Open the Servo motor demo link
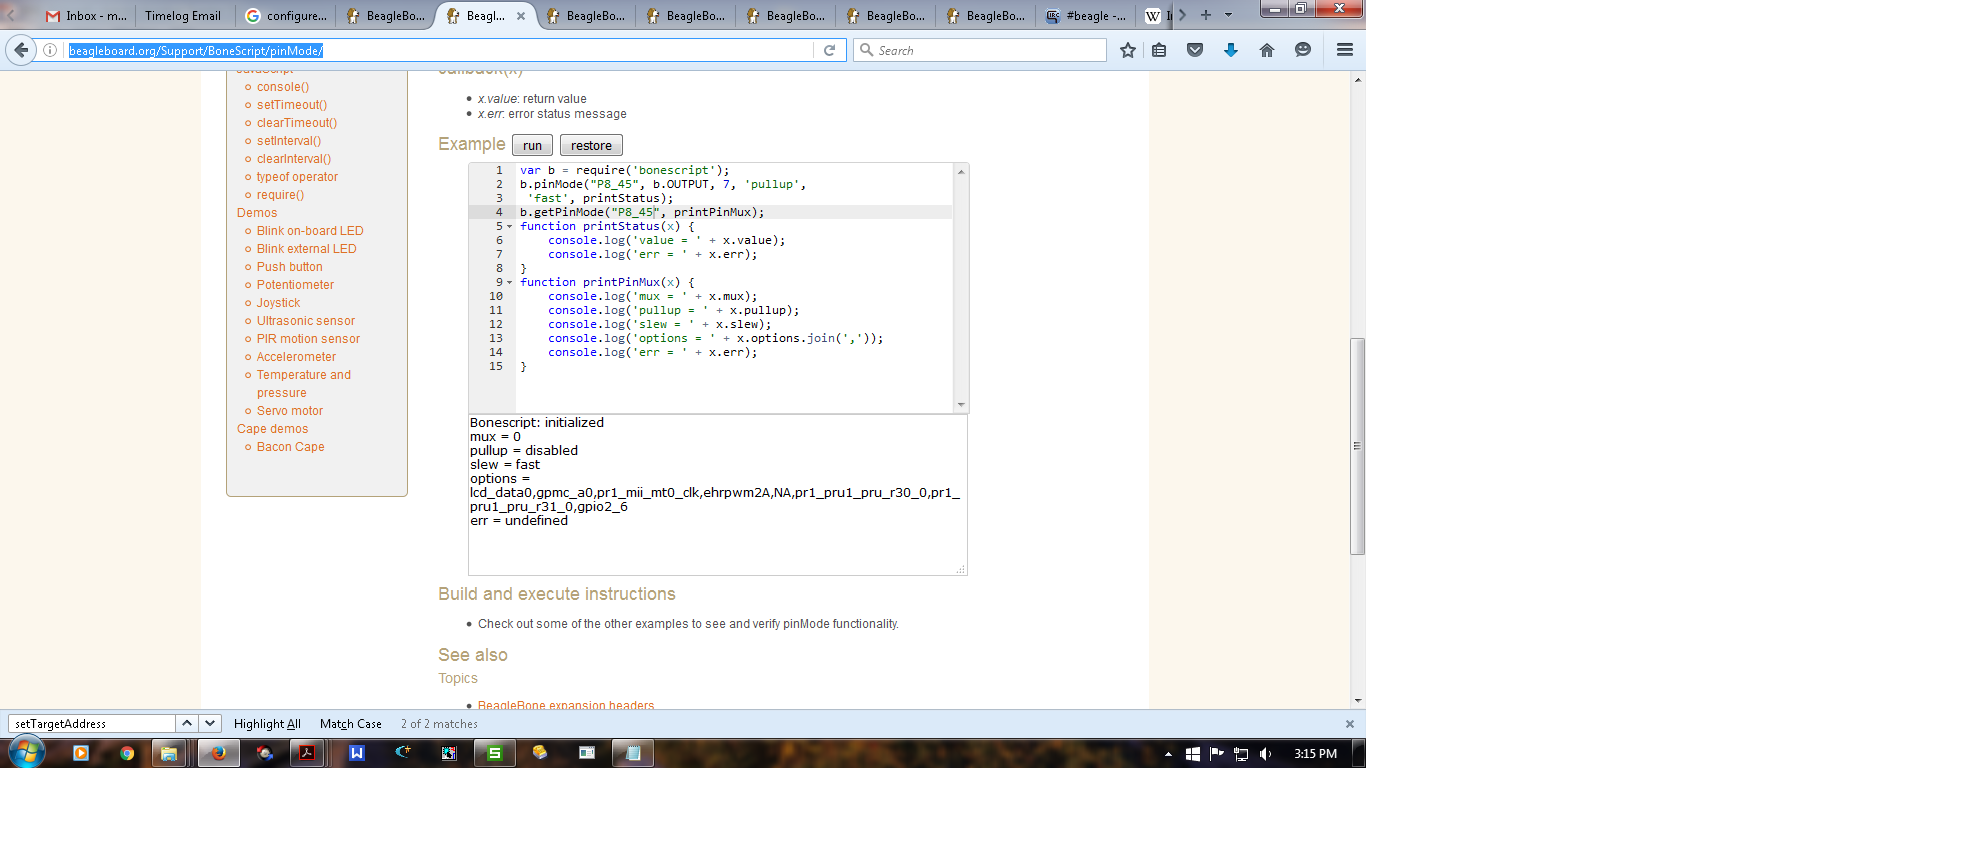1976x848 pixels. click(x=290, y=411)
